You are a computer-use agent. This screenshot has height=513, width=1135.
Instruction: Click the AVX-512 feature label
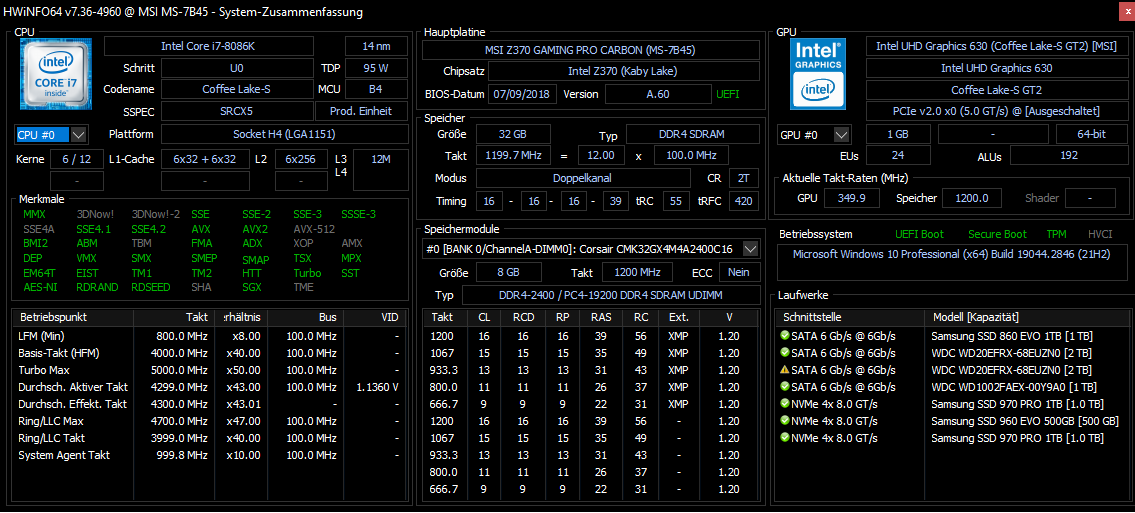point(313,229)
